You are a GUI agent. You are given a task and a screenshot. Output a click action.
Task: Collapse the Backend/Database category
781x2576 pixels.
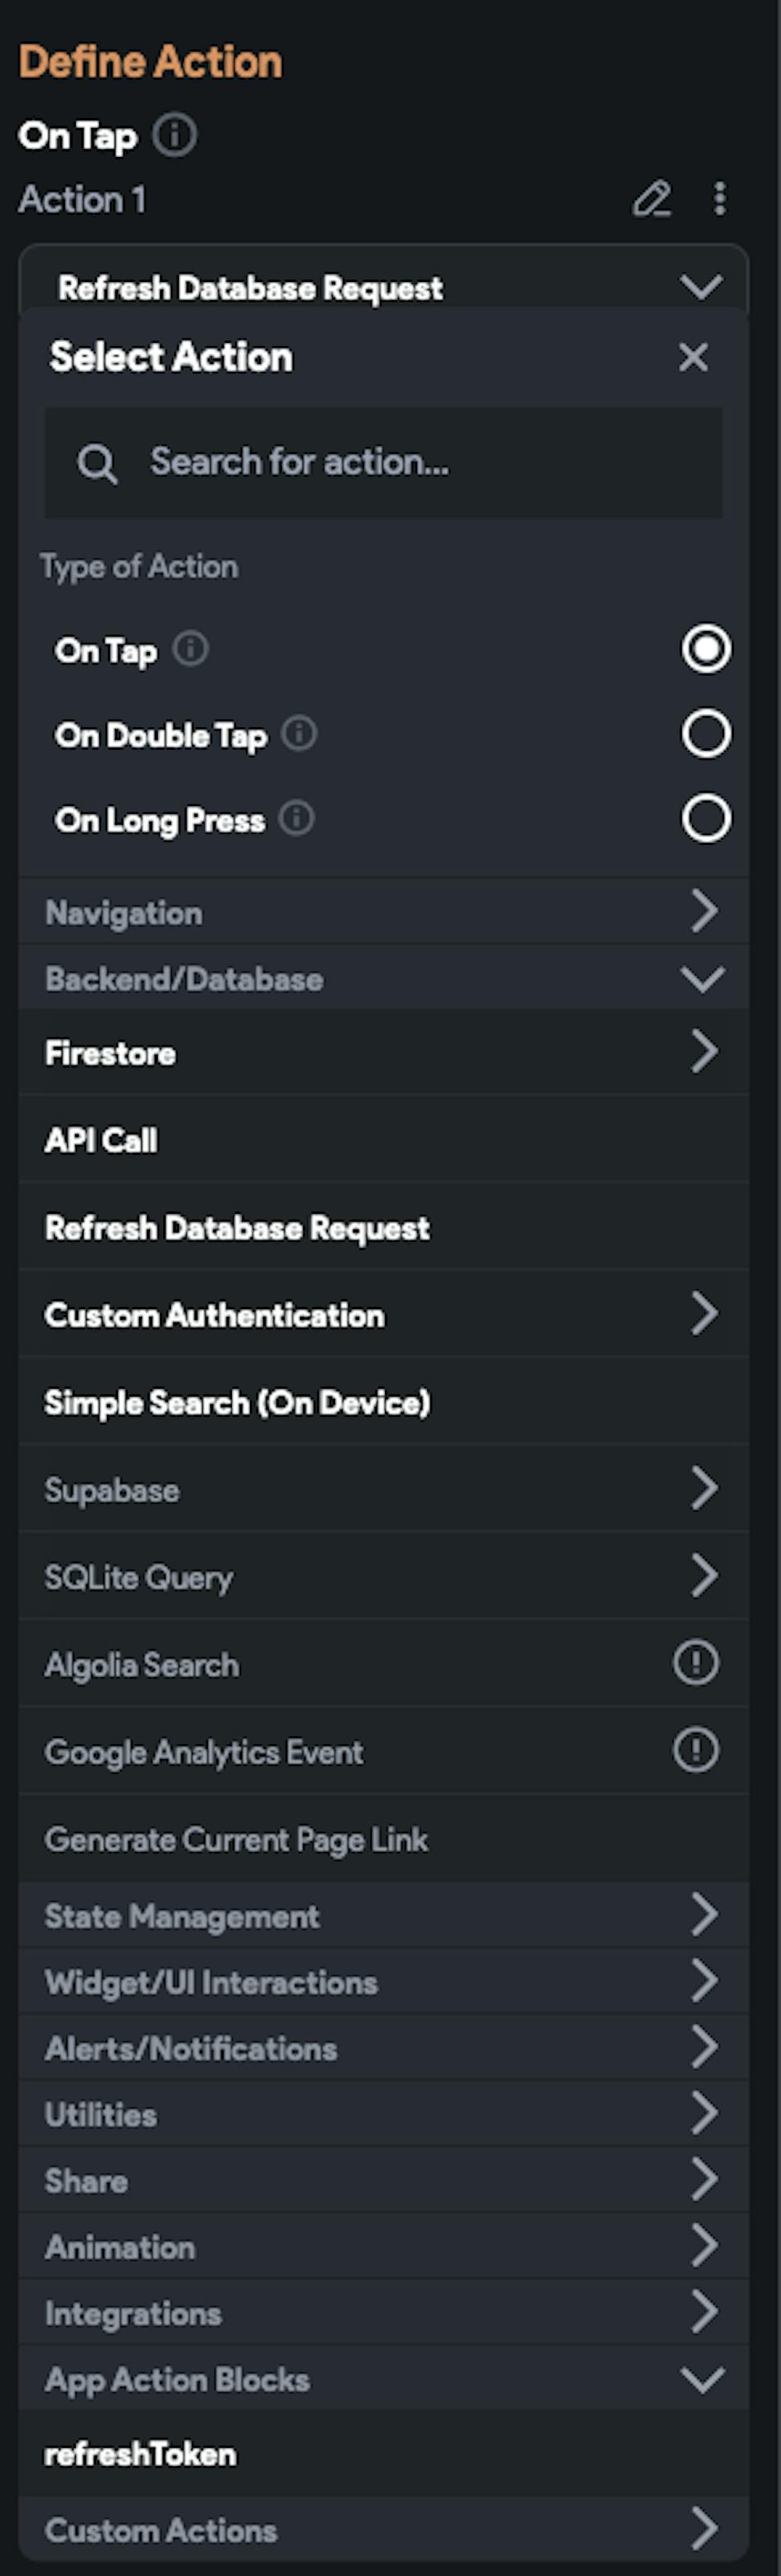(x=383, y=978)
